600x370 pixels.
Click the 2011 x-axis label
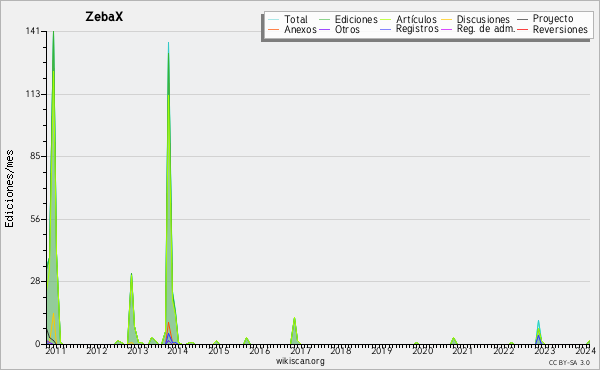[x=55, y=350]
